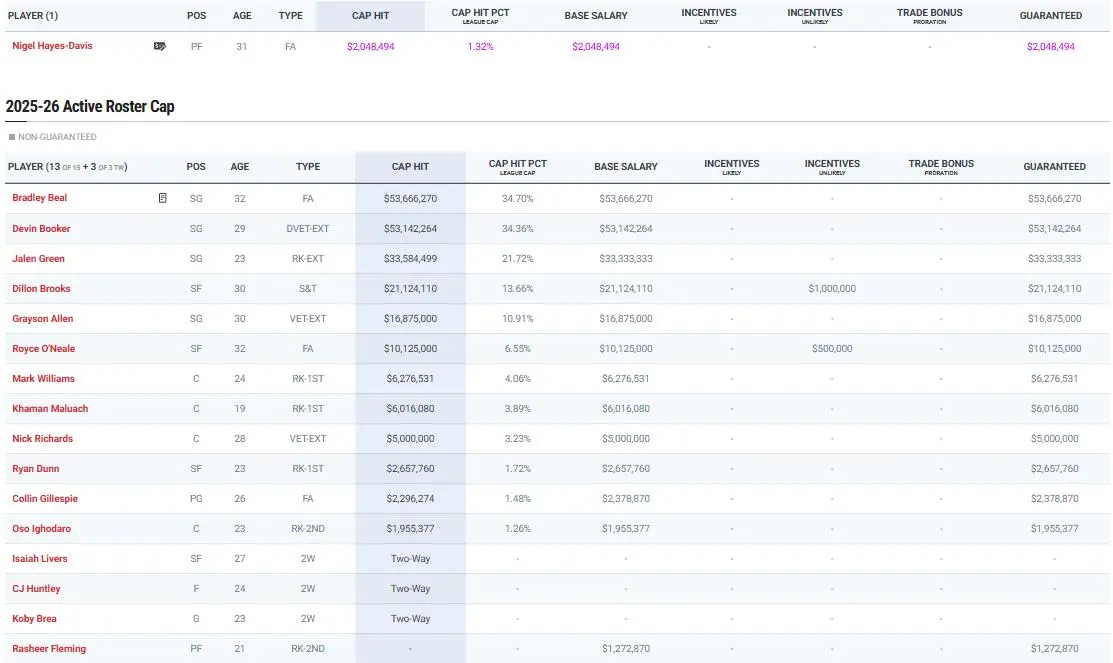Sort active roster by GUARANTEED column
This screenshot has height=663, width=1113.
(x=1054, y=167)
